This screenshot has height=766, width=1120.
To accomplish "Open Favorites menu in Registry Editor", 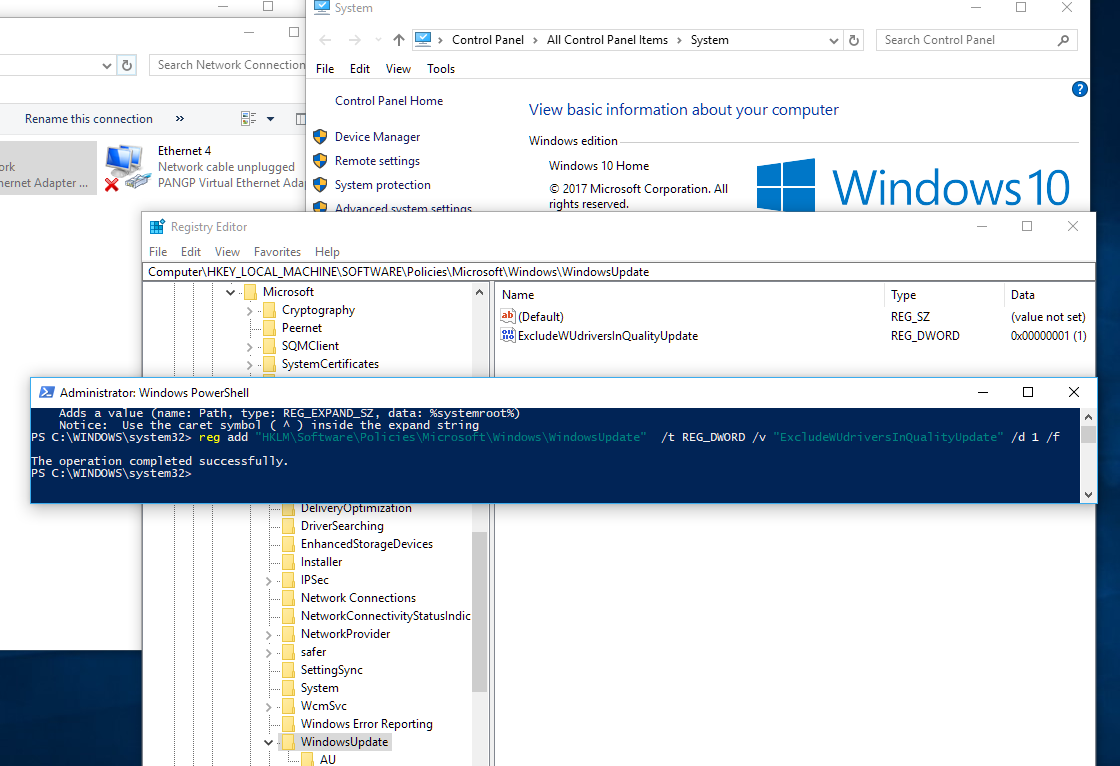I will [277, 252].
